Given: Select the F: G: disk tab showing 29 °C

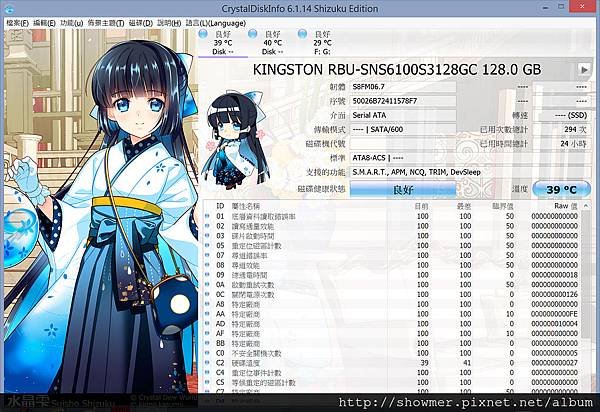Looking at the screenshot, I should click(x=322, y=43).
